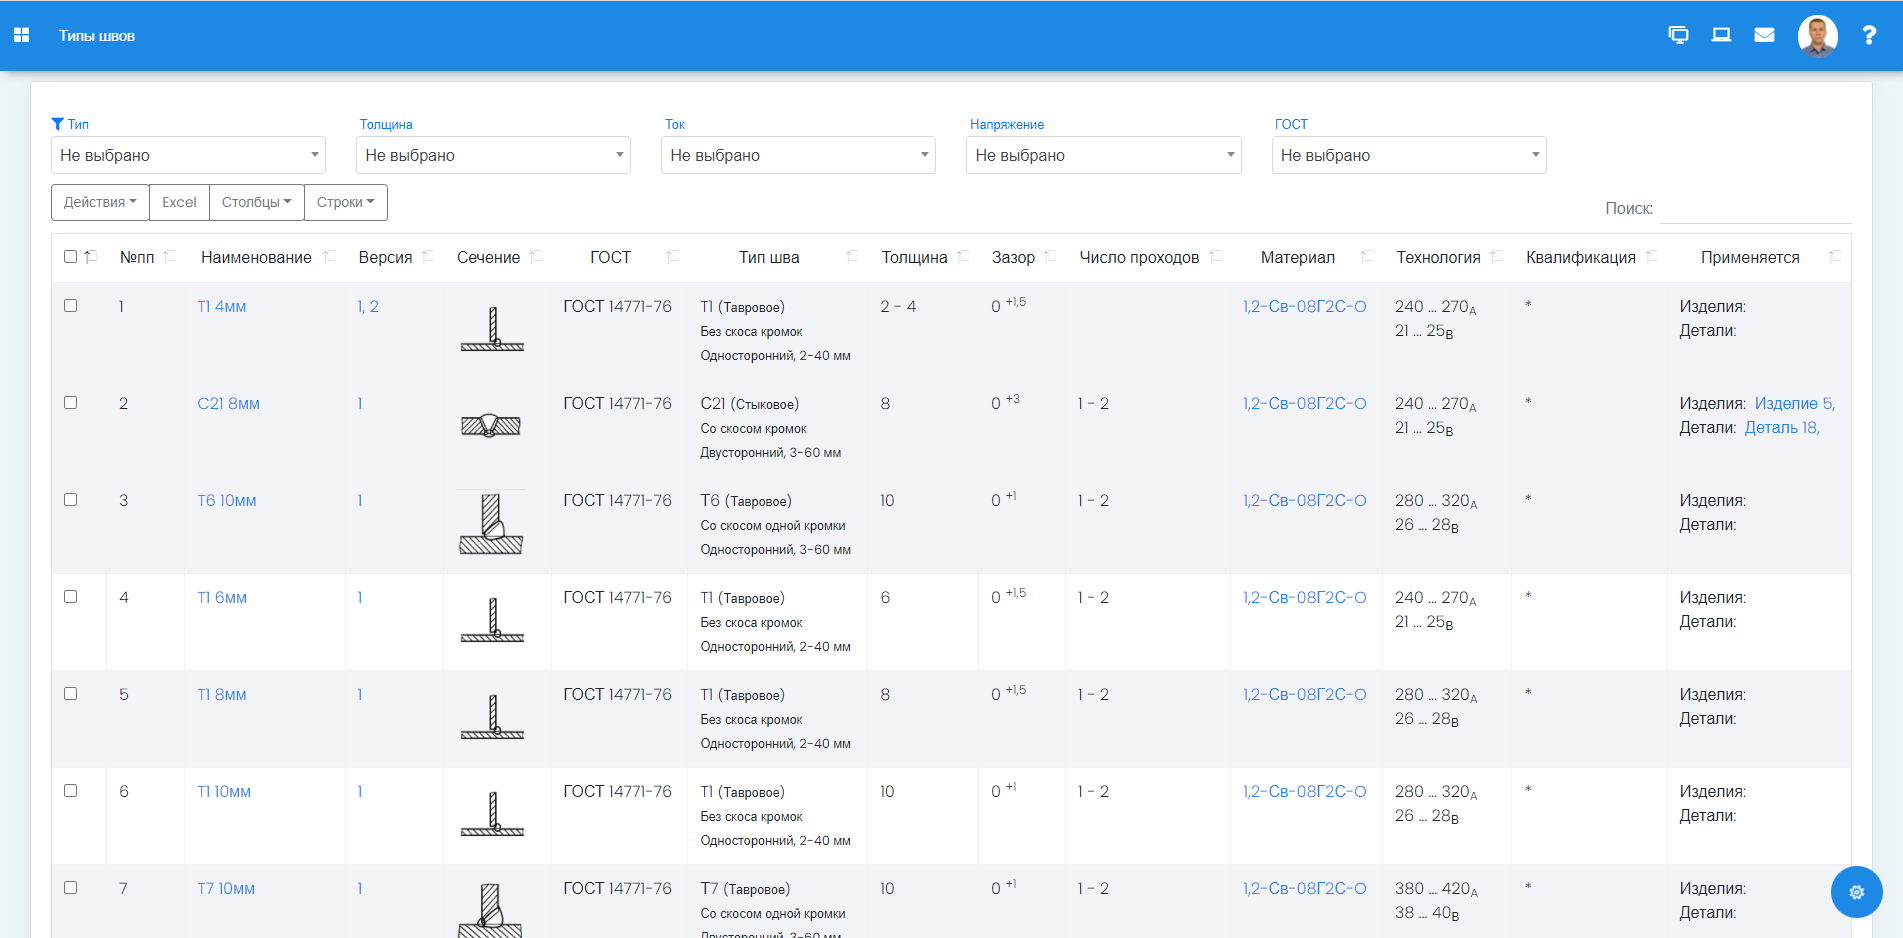Open settings via the floating gear button
Viewport: 1903px width, 938px height.
click(1856, 891)
